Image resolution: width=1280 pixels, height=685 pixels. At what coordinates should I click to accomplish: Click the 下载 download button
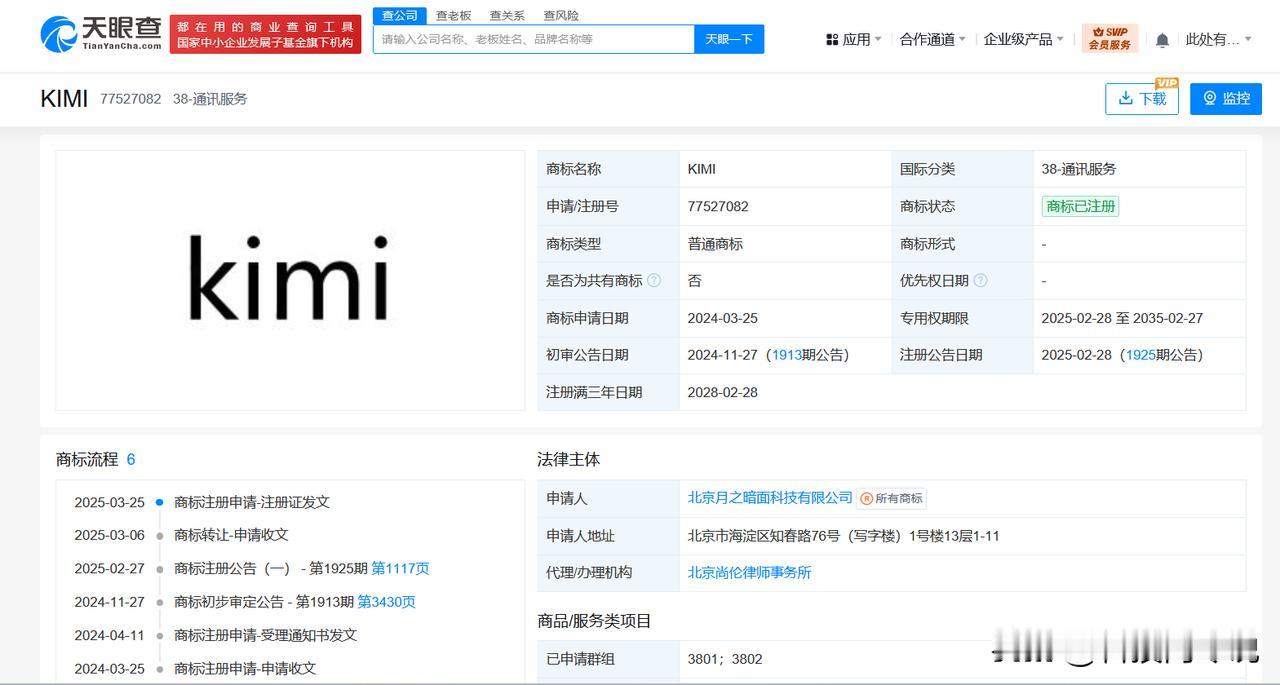(x=1142, y=98)
